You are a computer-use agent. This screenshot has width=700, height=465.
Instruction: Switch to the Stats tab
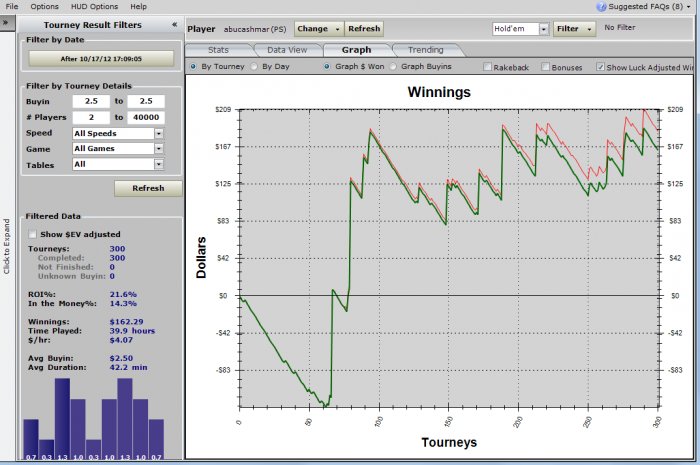[x=218, y=50]
